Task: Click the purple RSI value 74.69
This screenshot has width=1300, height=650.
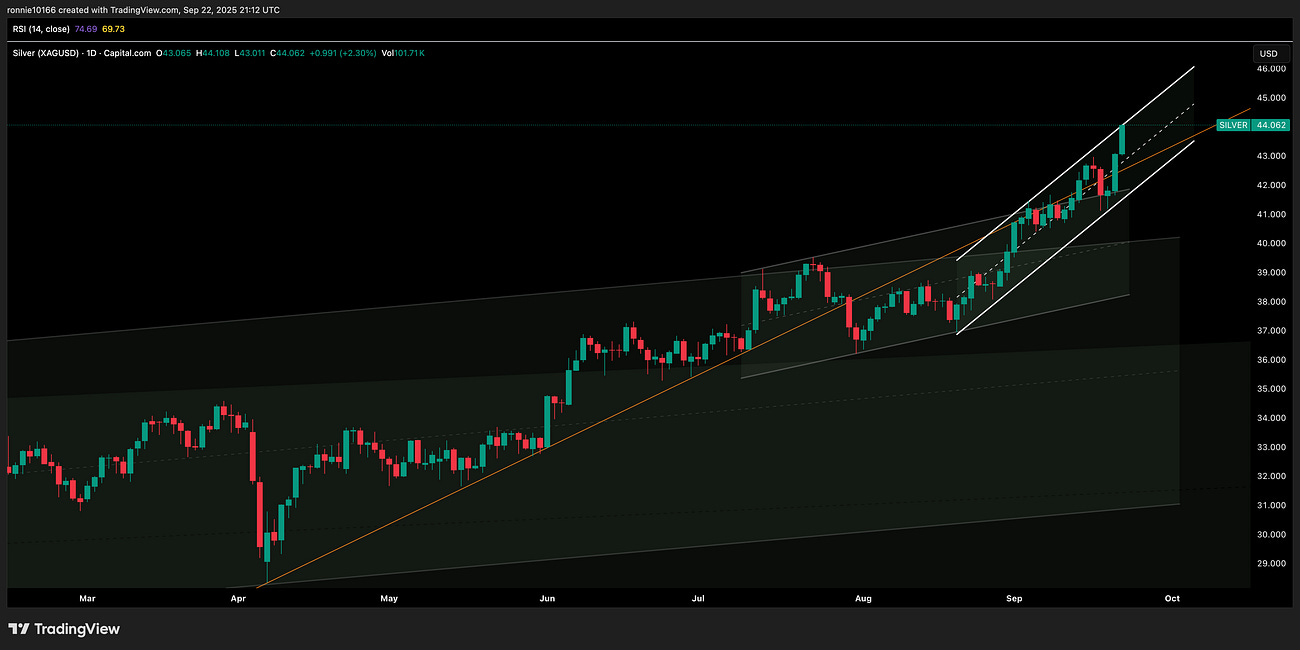Action: pyautogui.click(x=84, y=29)
